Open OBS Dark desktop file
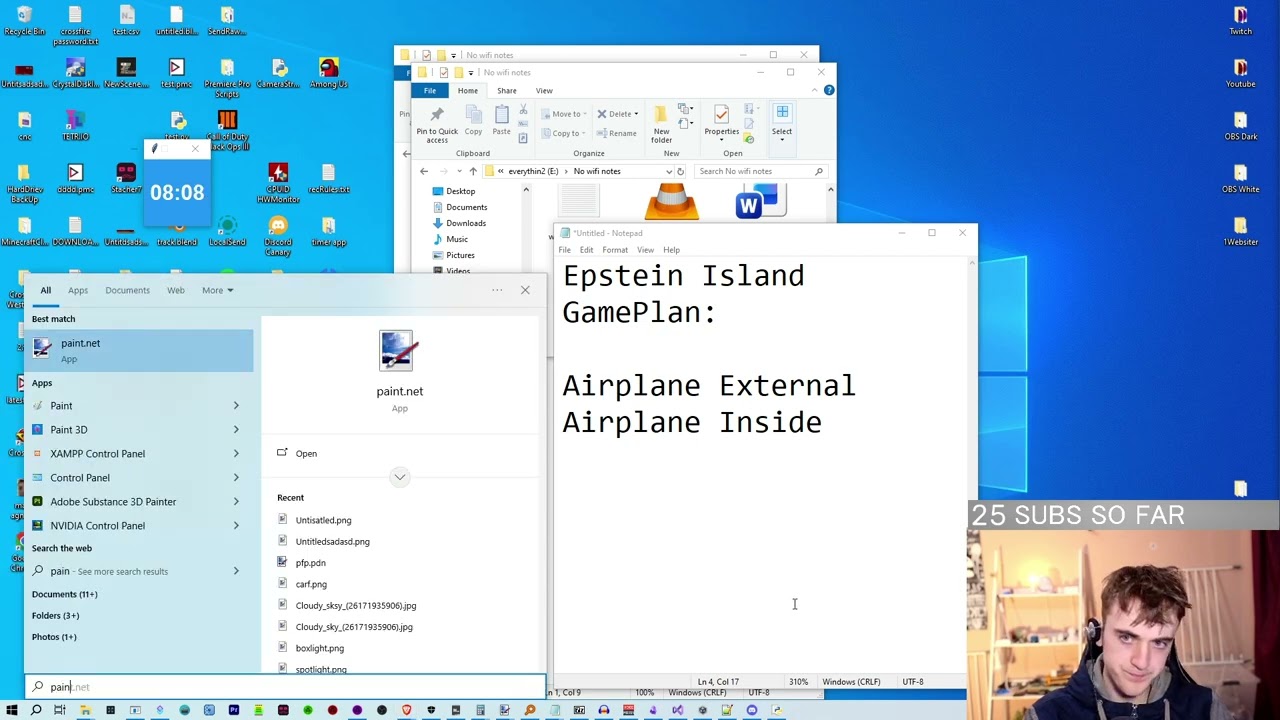 pos(1240,126)
